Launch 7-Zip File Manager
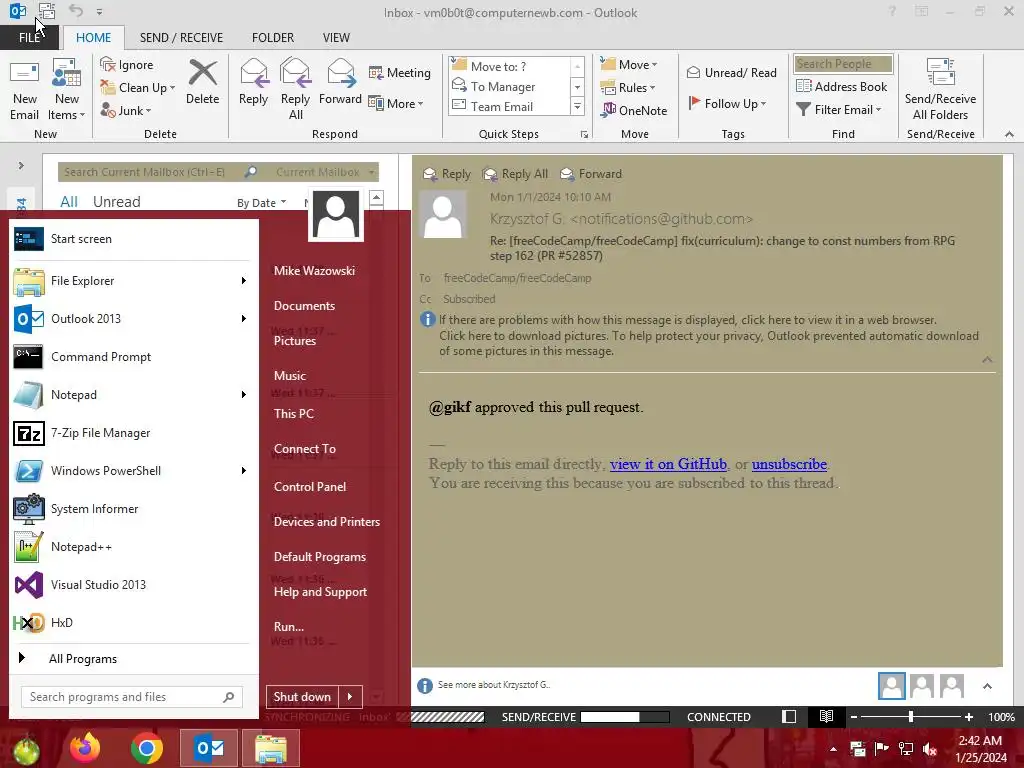 point(131,433)
